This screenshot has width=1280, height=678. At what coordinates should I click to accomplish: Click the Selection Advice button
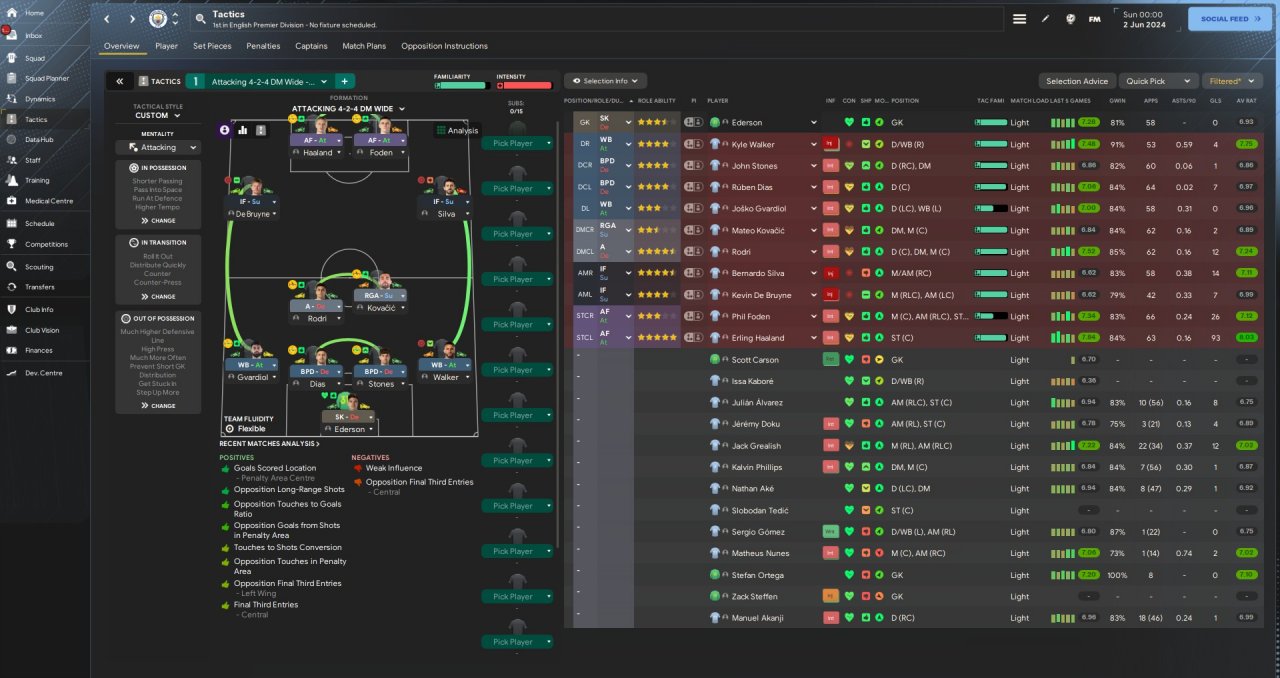point(1077,81)
